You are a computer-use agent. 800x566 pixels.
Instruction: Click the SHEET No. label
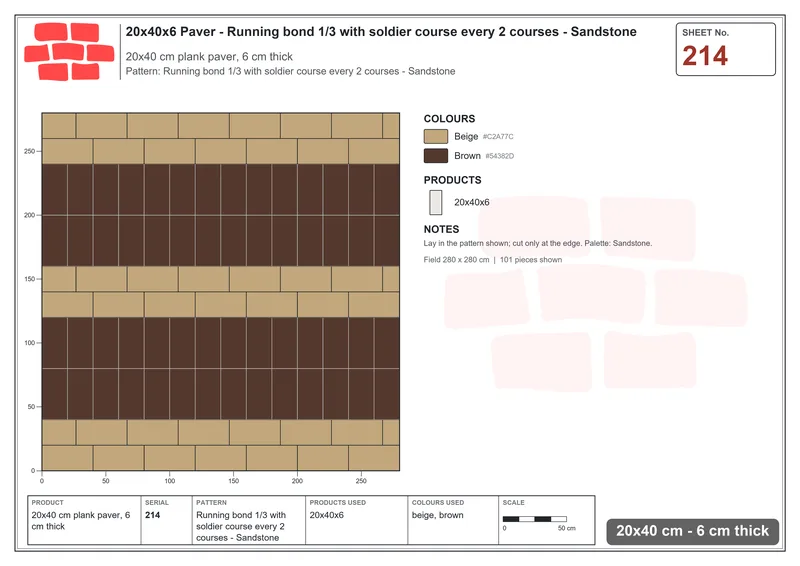(706, 33)
